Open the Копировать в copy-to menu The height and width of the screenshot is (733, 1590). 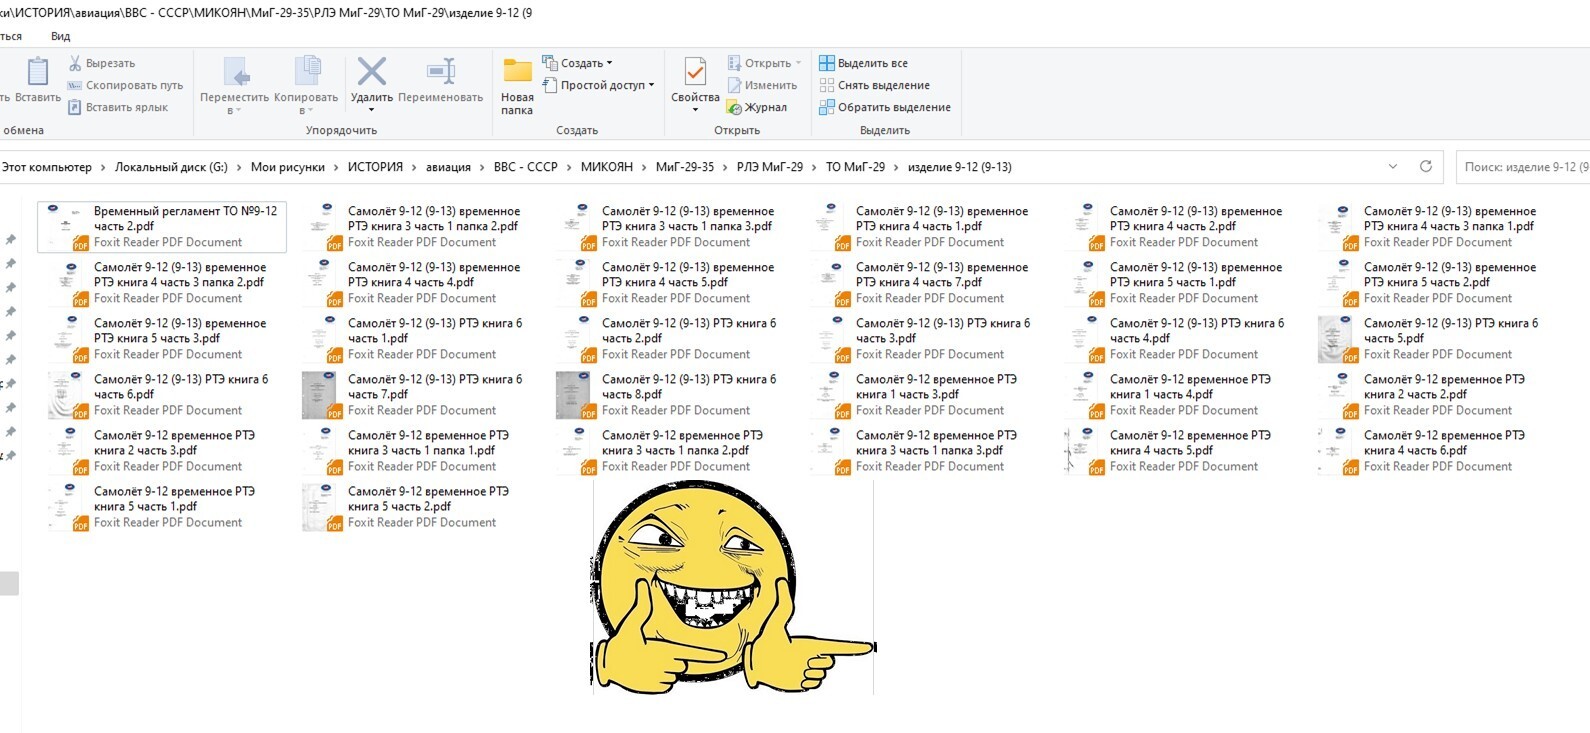coord(305,85)
